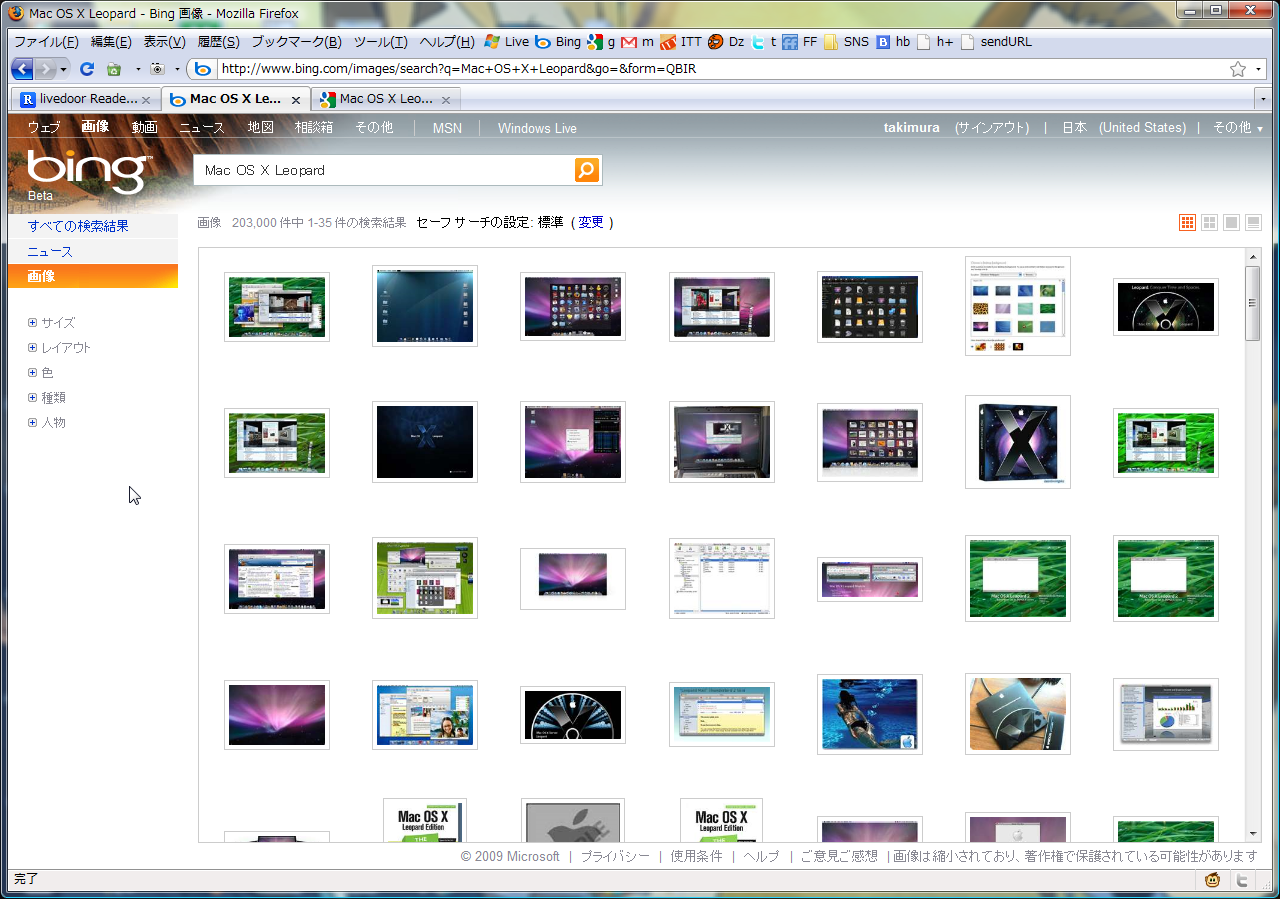The width and height of the screenshot is (1280, 899).
Task: Open the Twitter 't' bookmark
Action: 764,42
